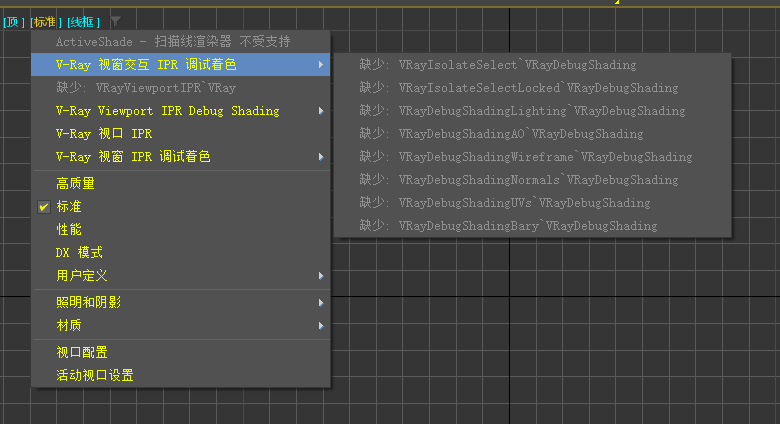Click VRayIsolateSelect`VRayDebugShading submenu entry
The image size is (780, 424).
tap(532, 65)
